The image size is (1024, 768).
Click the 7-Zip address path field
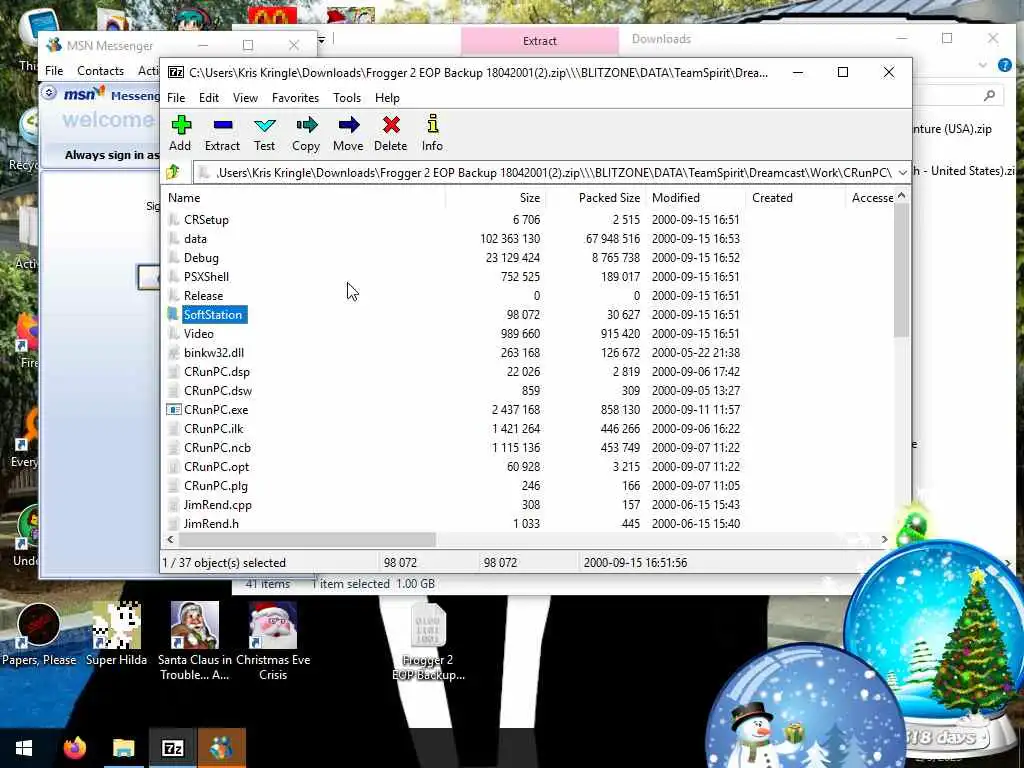point(544,172)
